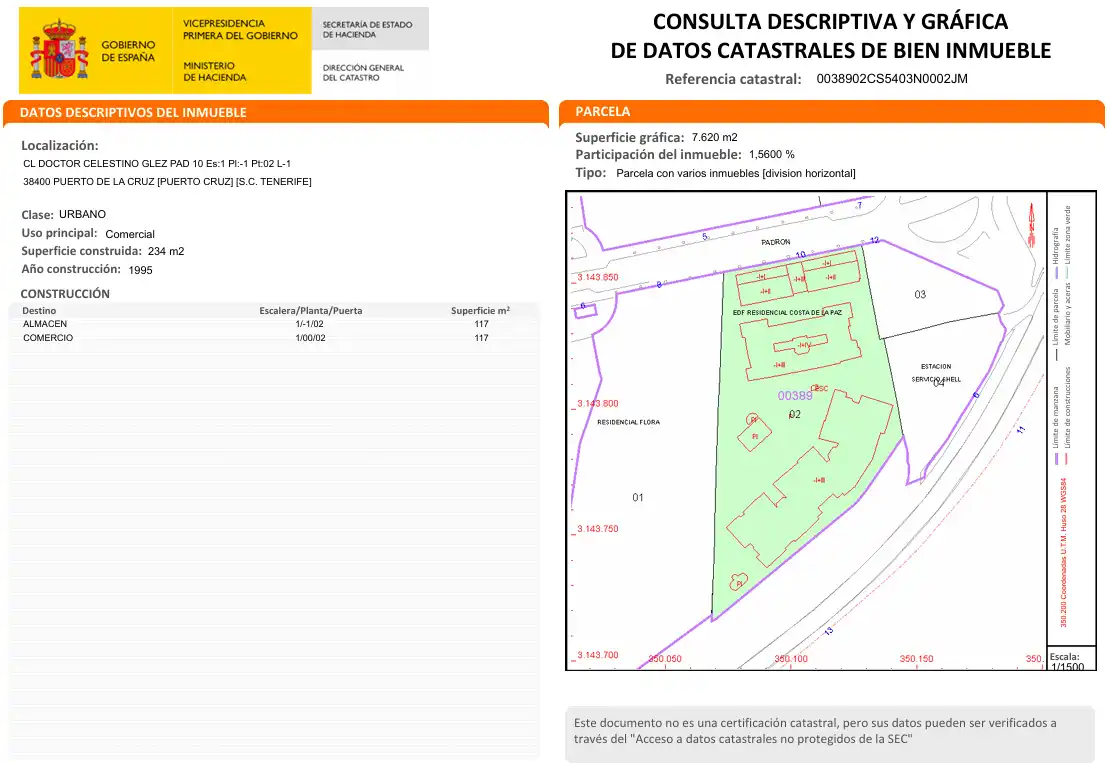Screen dimensions: 1107x763
Task: Select the 'DATOS DESCRIPTIVOS DEL INMUEBLE' header
Action: (x=133, y=112)
